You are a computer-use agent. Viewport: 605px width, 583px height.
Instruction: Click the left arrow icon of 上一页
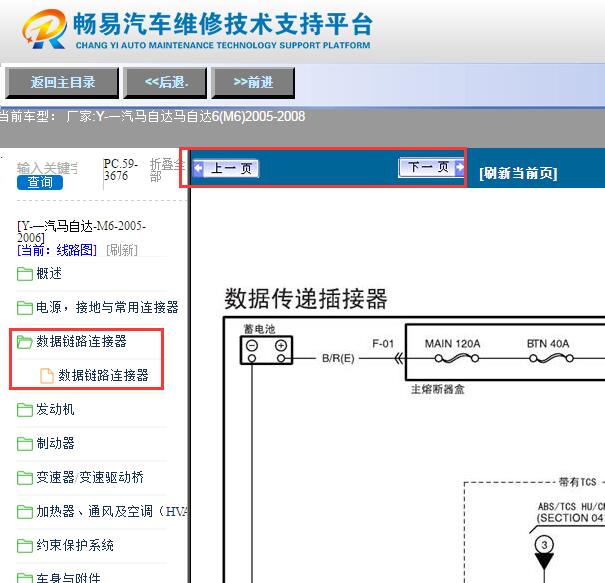click(x=198, y=168)
